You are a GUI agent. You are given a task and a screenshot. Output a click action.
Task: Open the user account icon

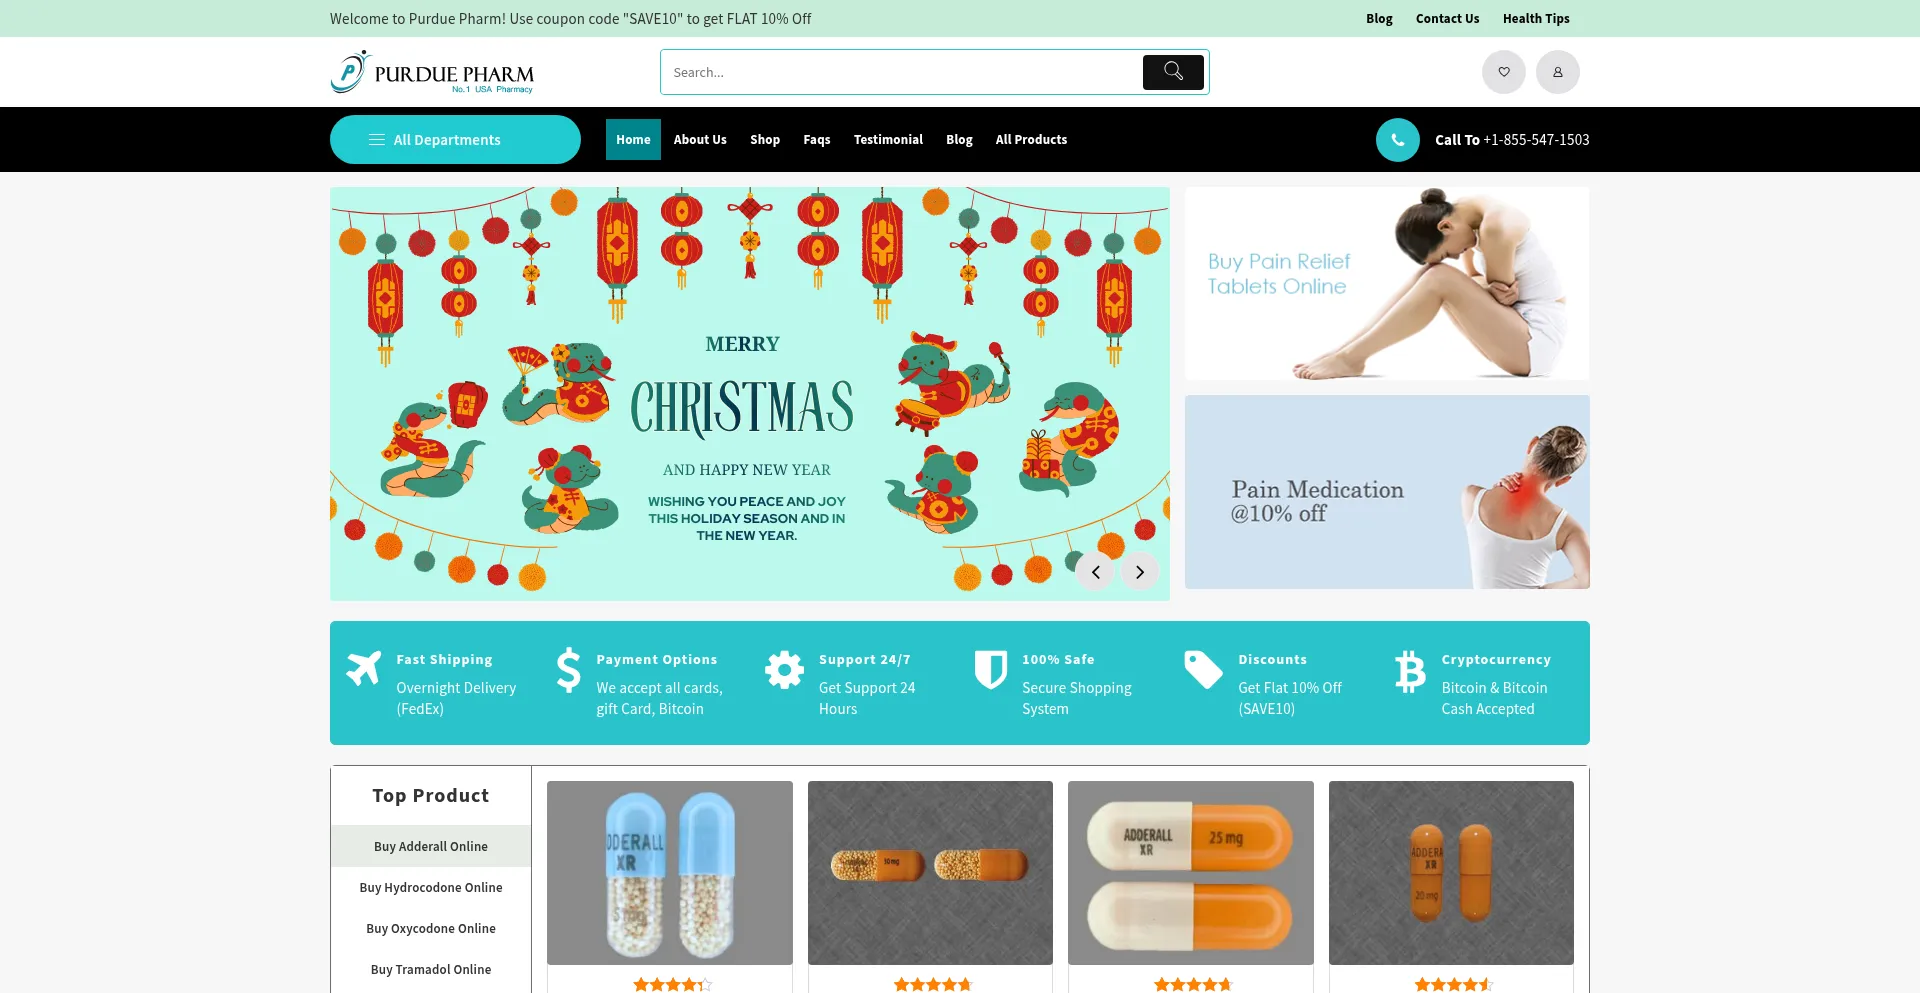point(1557,72)
